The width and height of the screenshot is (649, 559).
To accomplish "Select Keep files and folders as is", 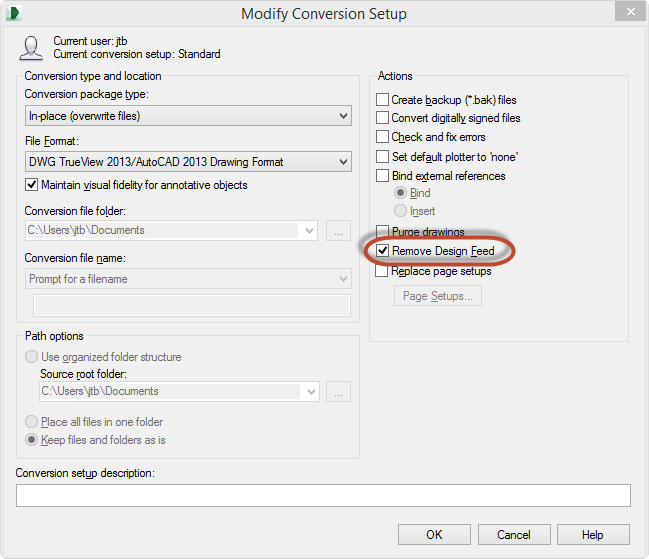I will point(31,440).
